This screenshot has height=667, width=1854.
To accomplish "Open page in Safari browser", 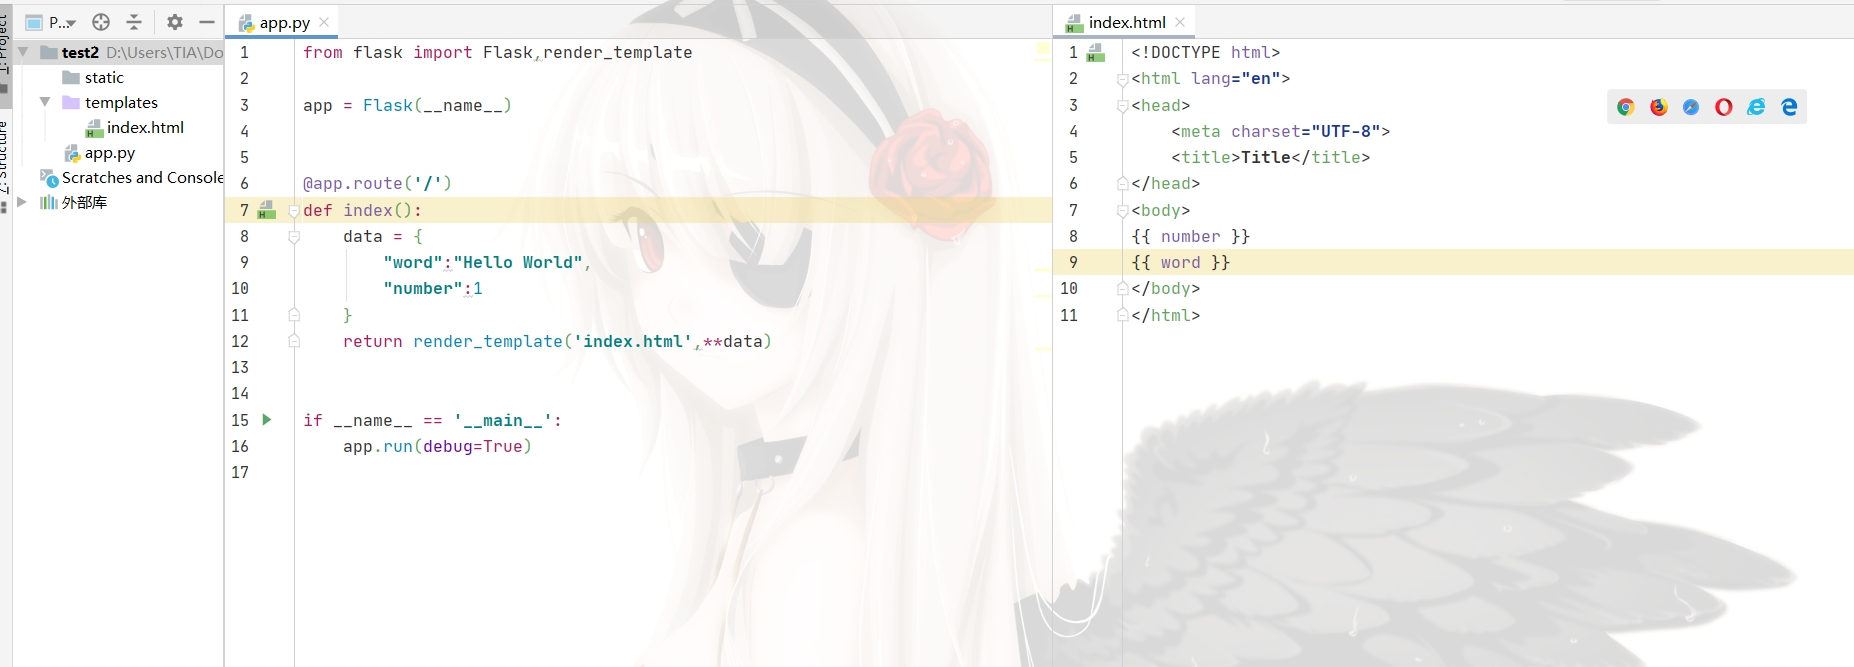I will (x=1691, y=107).
